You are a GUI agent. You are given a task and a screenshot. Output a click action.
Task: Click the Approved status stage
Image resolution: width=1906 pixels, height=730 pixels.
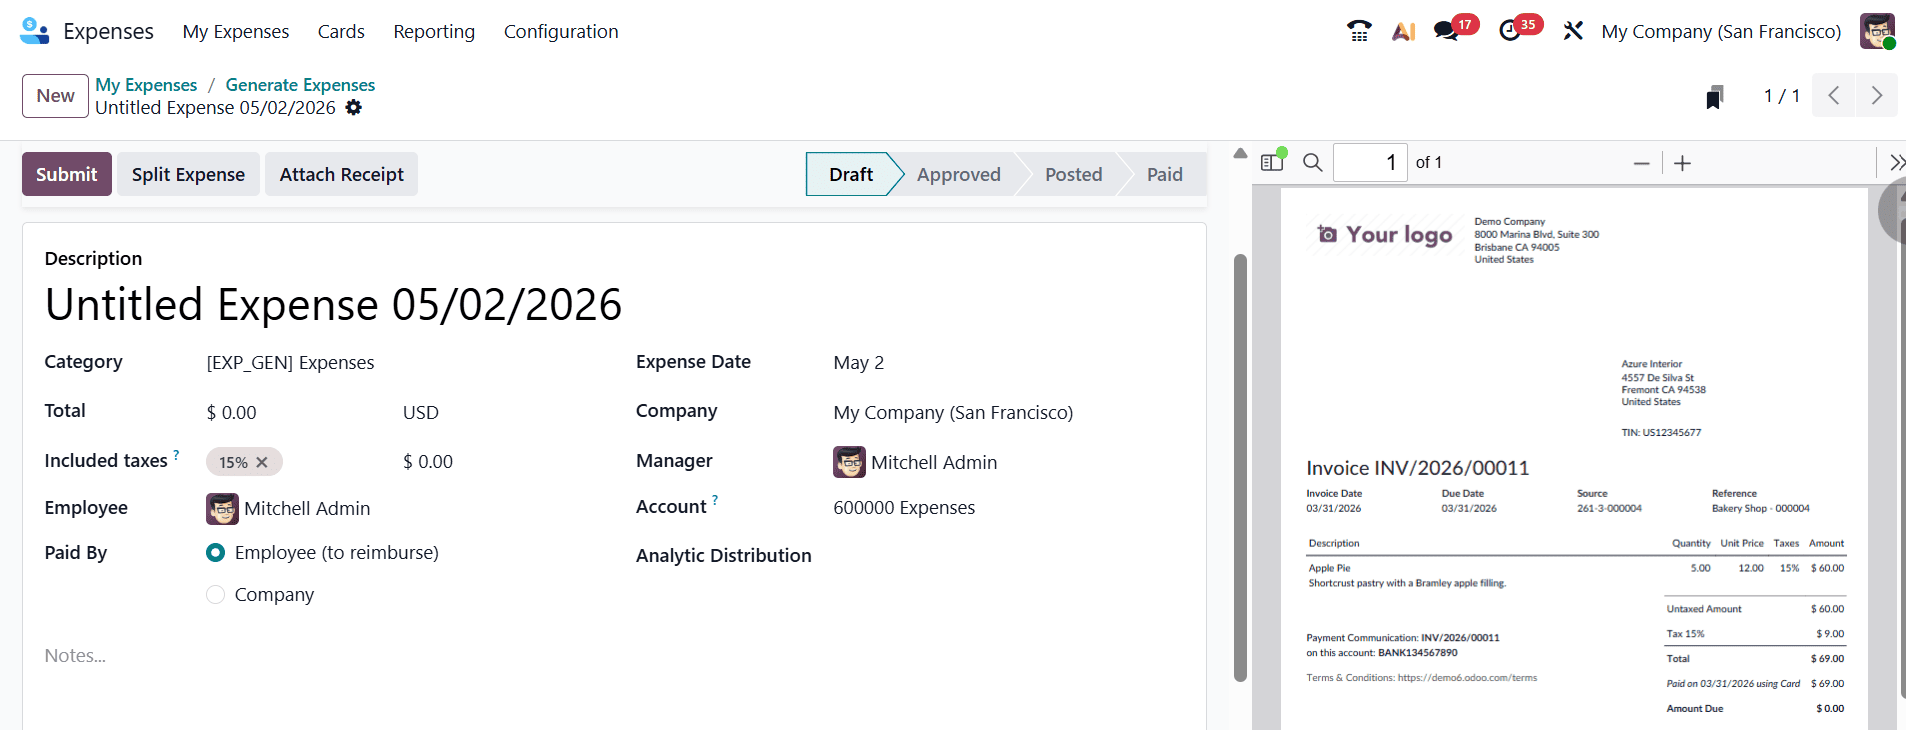(x=958, y=174)
